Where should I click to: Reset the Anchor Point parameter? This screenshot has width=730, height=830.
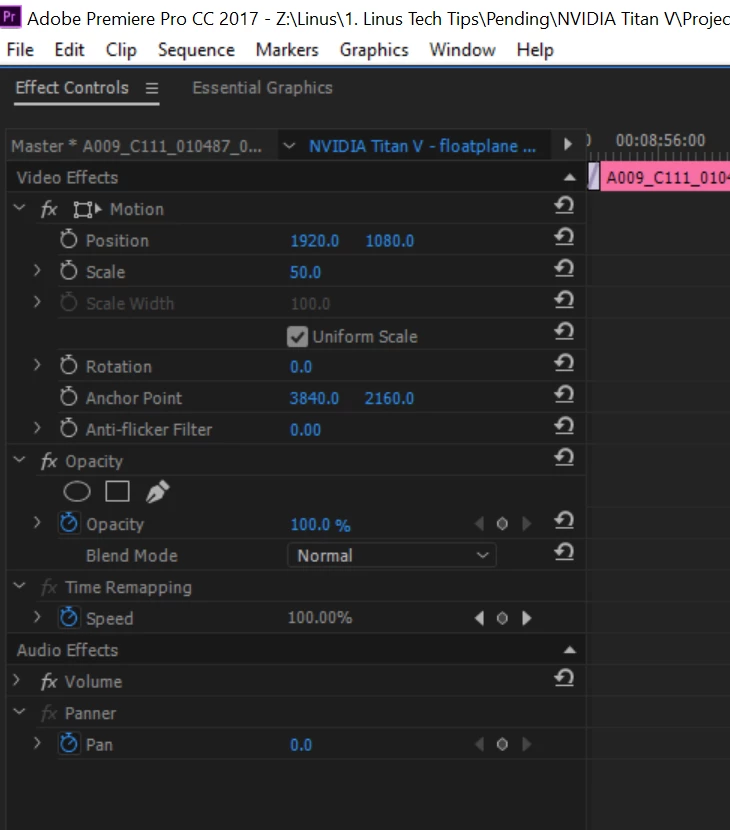pyautogui.click(x=564, y=394)
